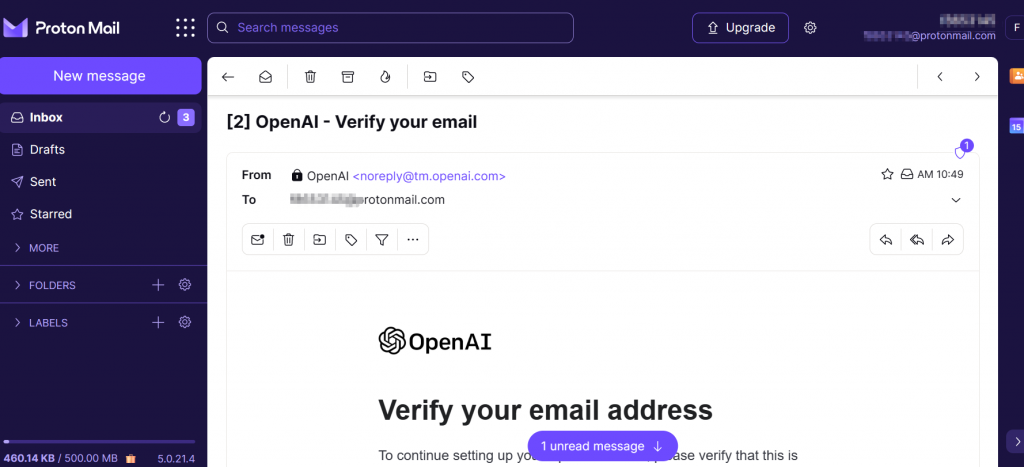Open the Proton apps grid icon
Screen dimensions: 1024x467
[185, 28]
